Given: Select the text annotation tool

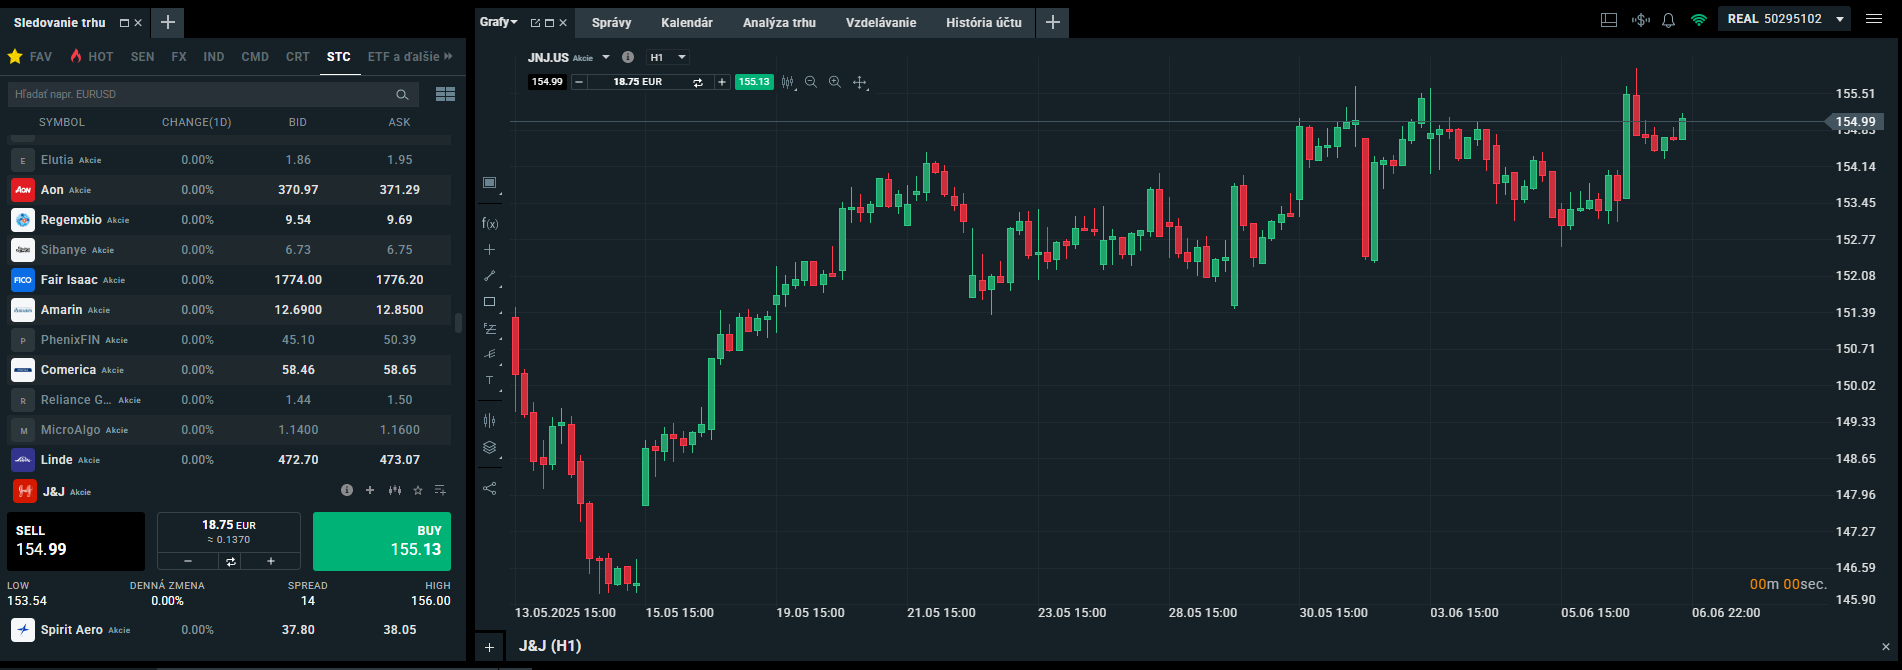Looking at the screenshot, I should (489, 380).
